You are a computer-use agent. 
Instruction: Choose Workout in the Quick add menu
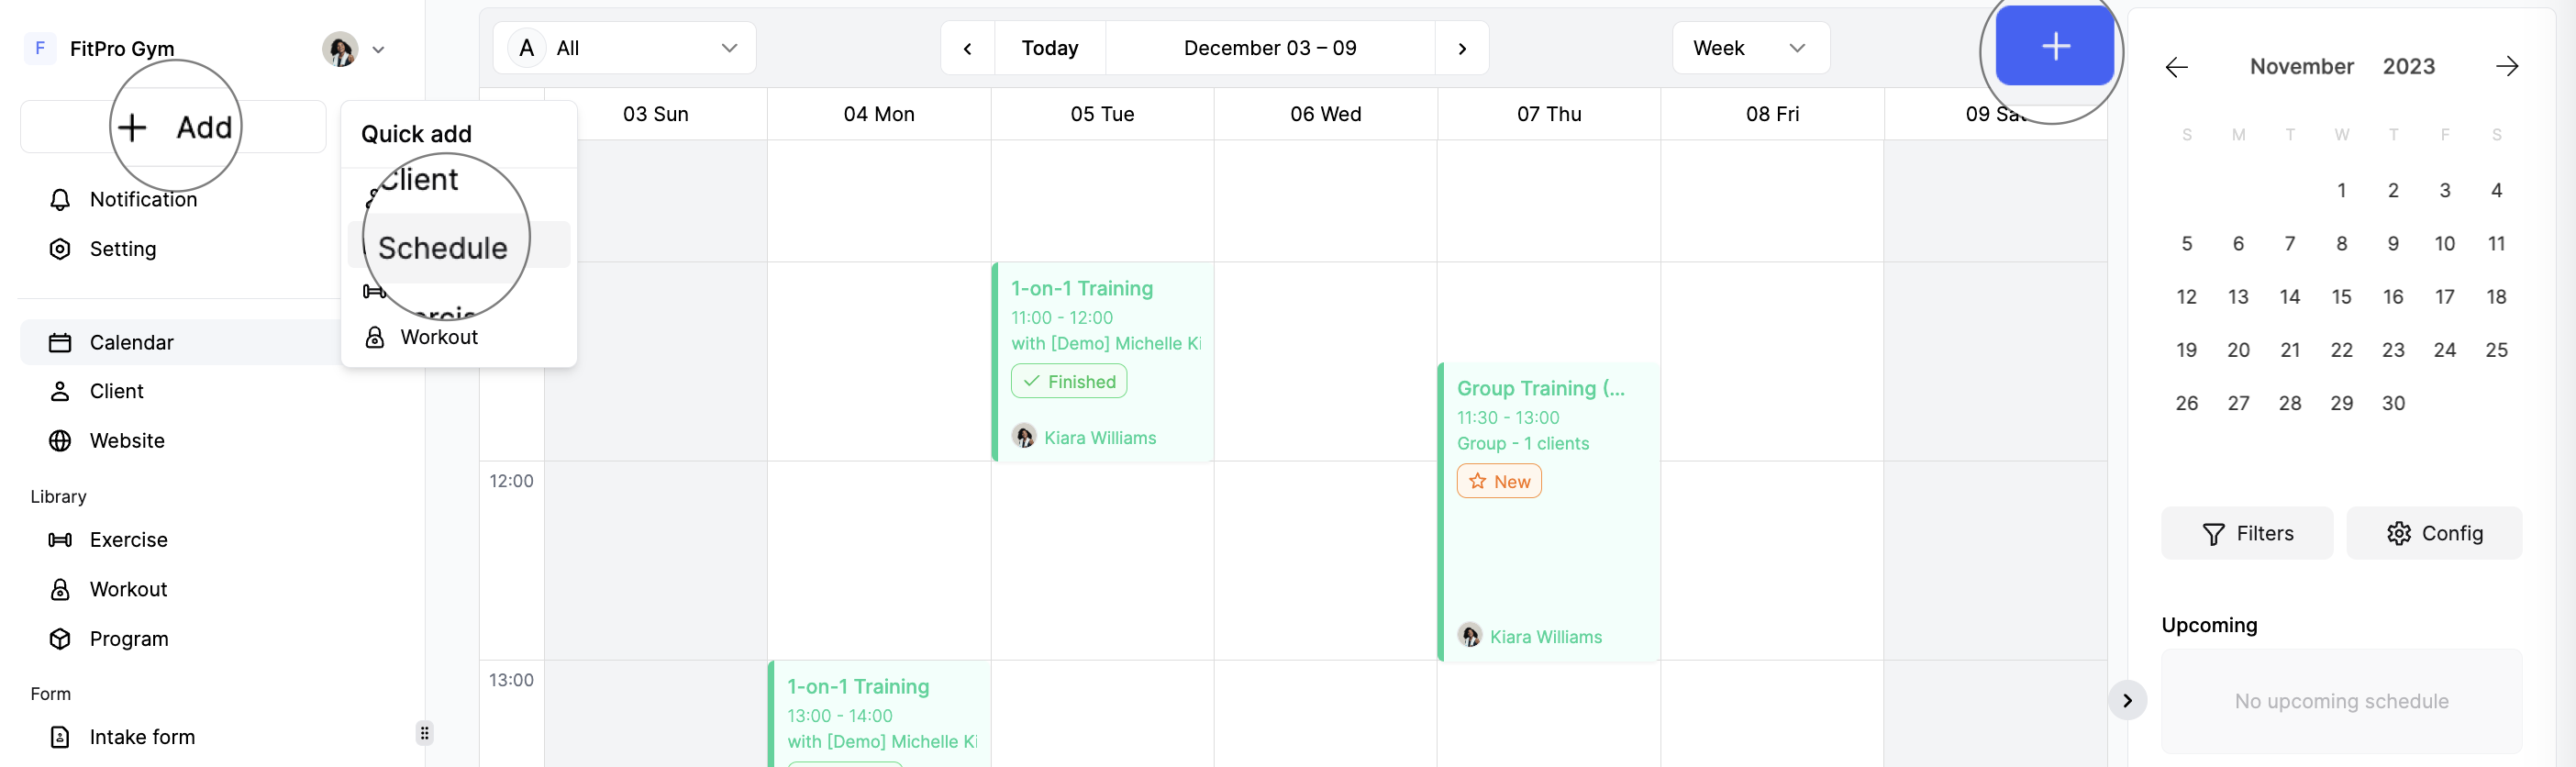pyautogui.click(x=459, y=338)
